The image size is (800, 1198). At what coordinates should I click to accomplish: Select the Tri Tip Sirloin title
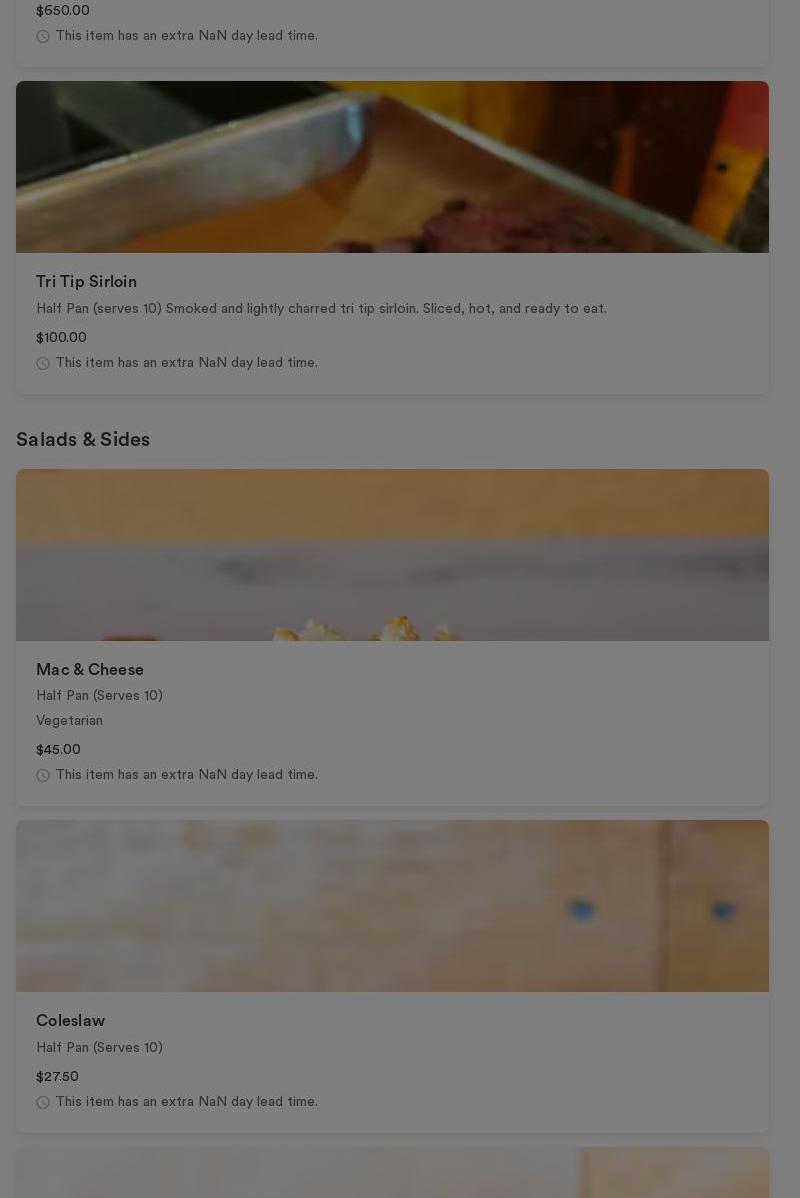click(86, 282)
